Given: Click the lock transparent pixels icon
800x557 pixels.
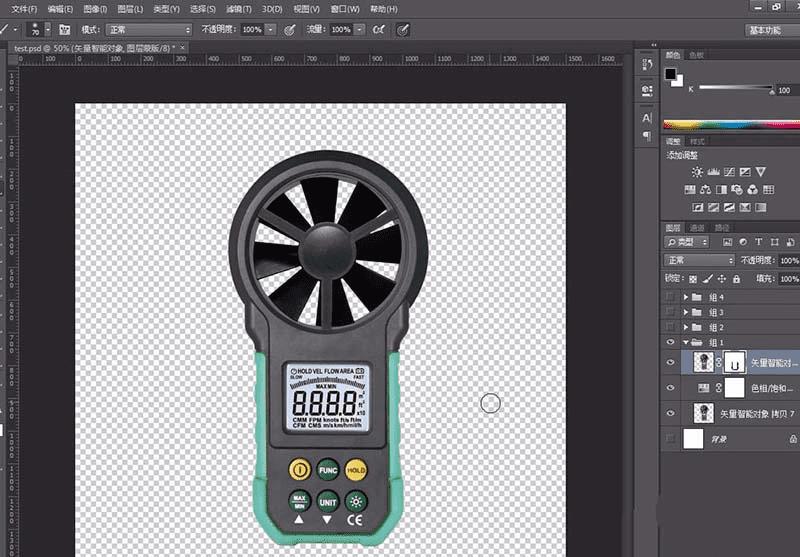Looking at the screenshot, I should coord(693,278).
